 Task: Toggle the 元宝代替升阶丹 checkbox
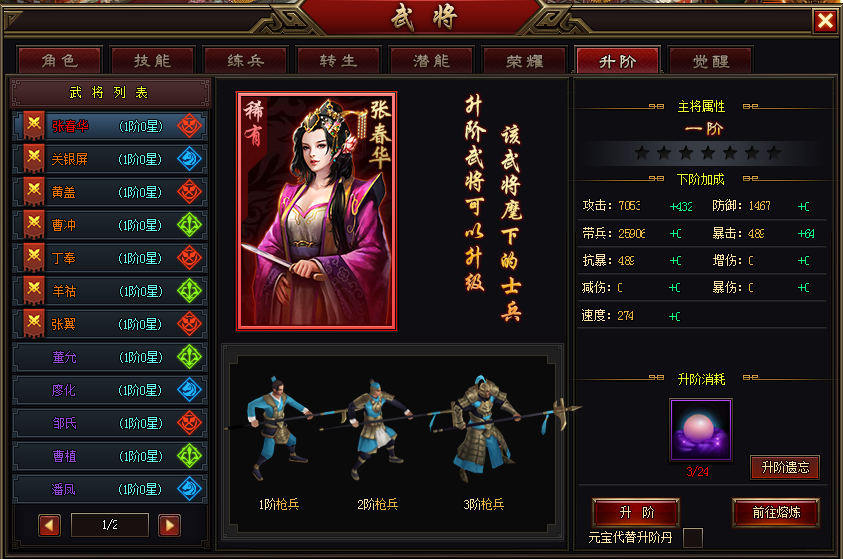pos(692,538)
